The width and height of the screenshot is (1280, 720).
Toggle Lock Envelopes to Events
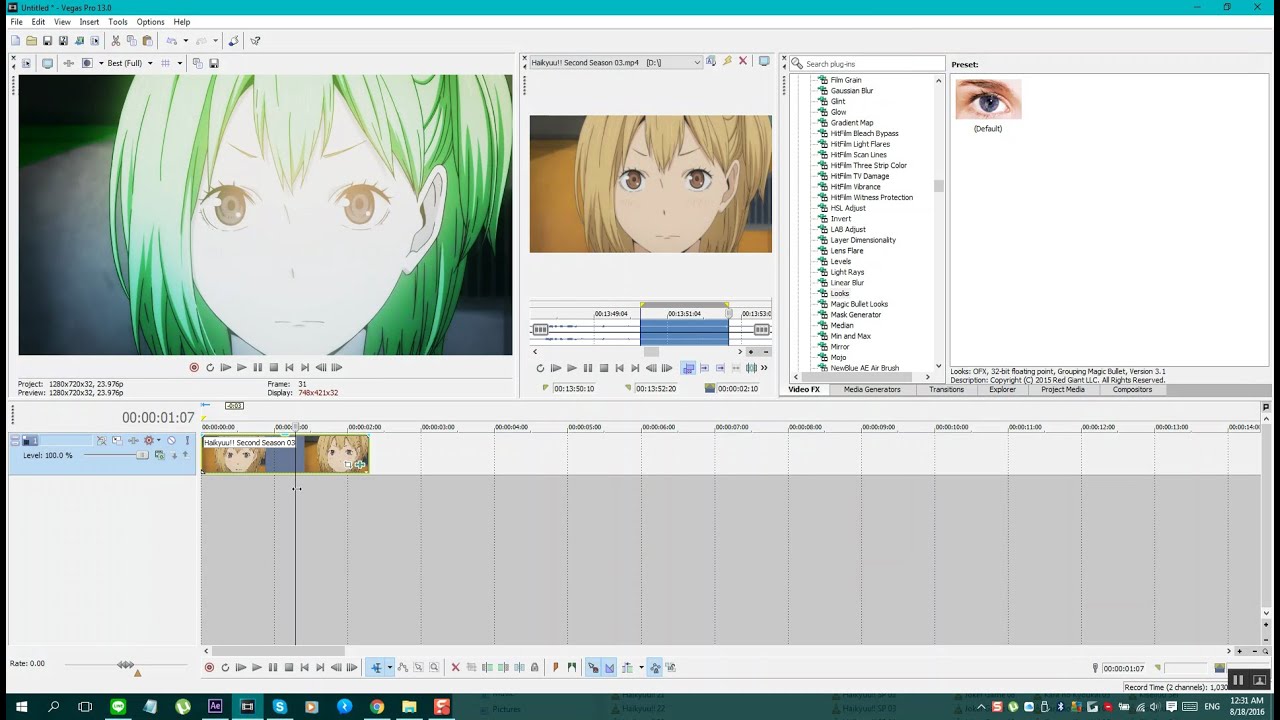click(655, 667)
